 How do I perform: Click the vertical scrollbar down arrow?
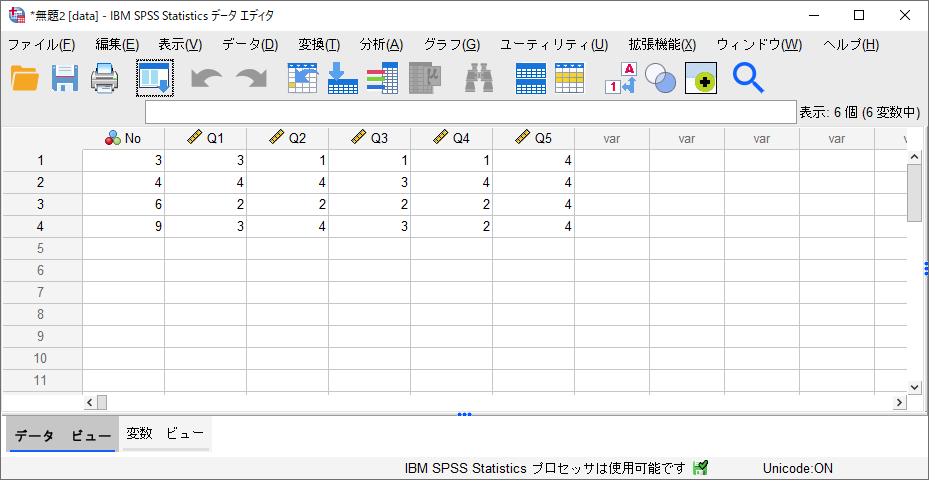pyautogui.click(x=914, y=386)
